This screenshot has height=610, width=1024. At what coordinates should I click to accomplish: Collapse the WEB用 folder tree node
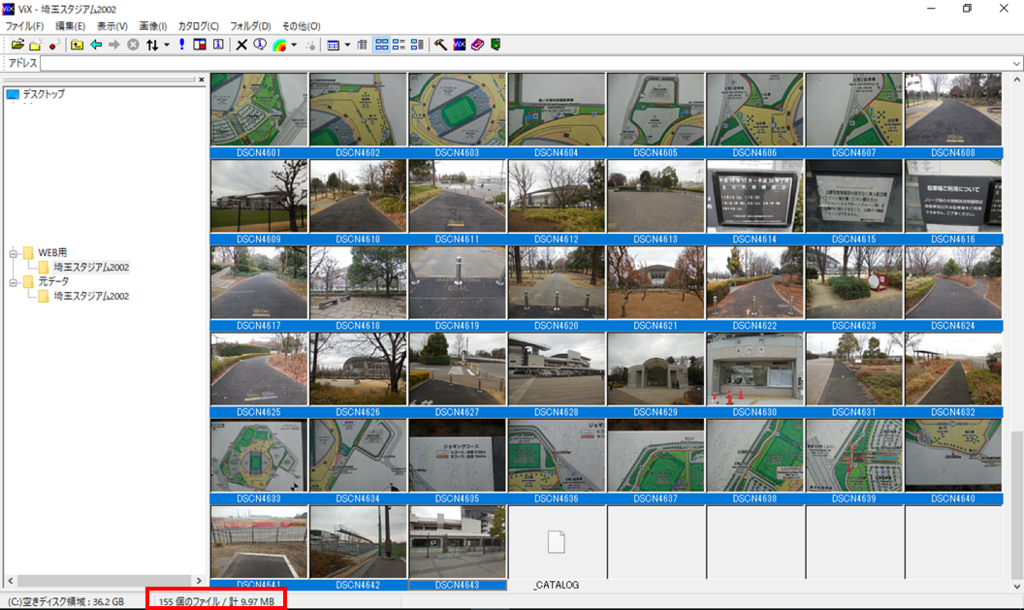click(x=13, y=253)
